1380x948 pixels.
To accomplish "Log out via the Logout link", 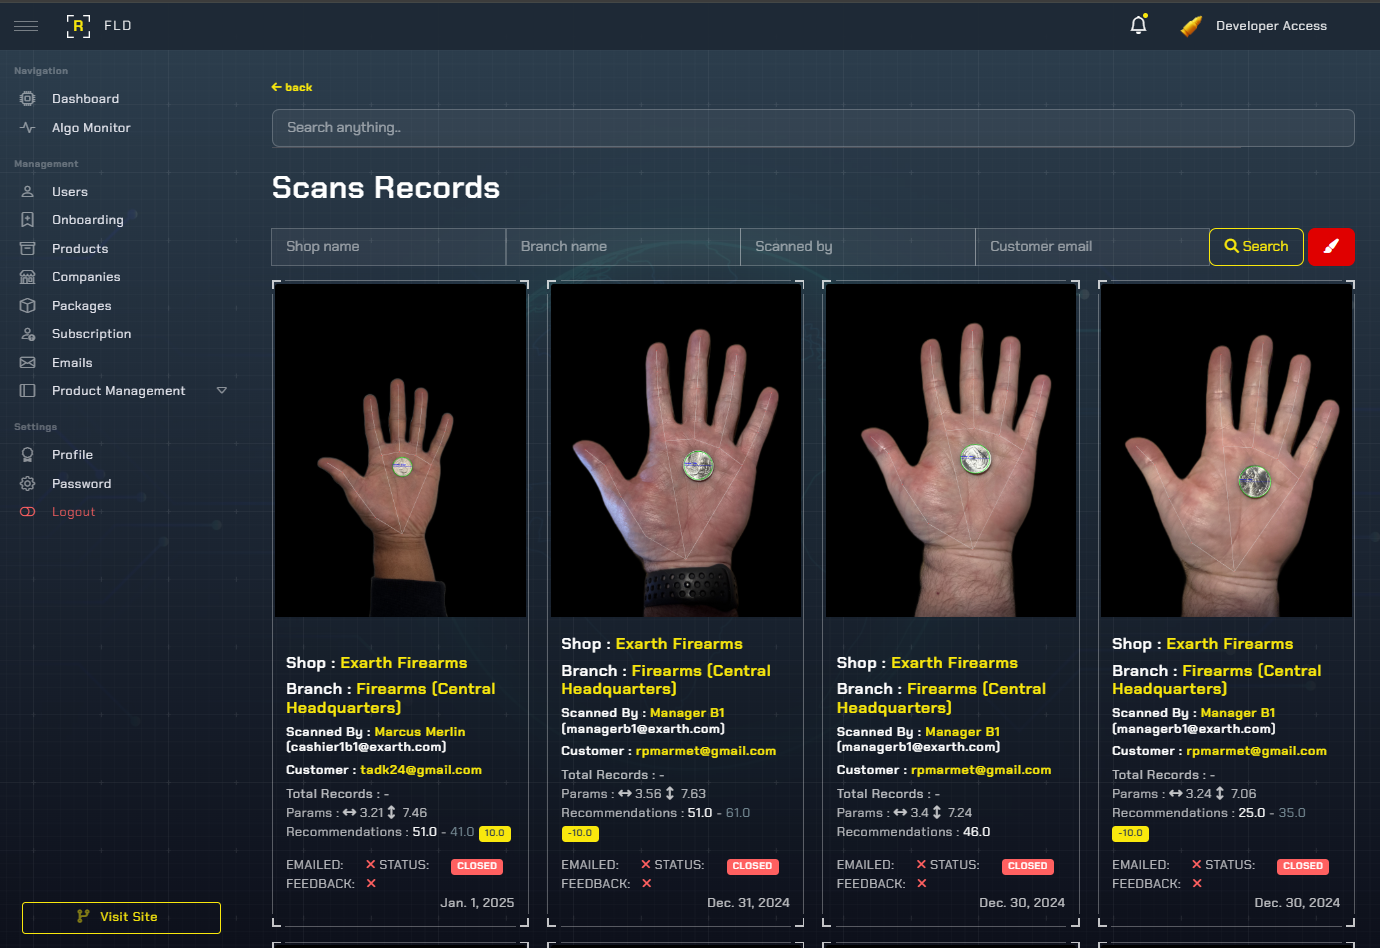I will click(x=74, y=512).
